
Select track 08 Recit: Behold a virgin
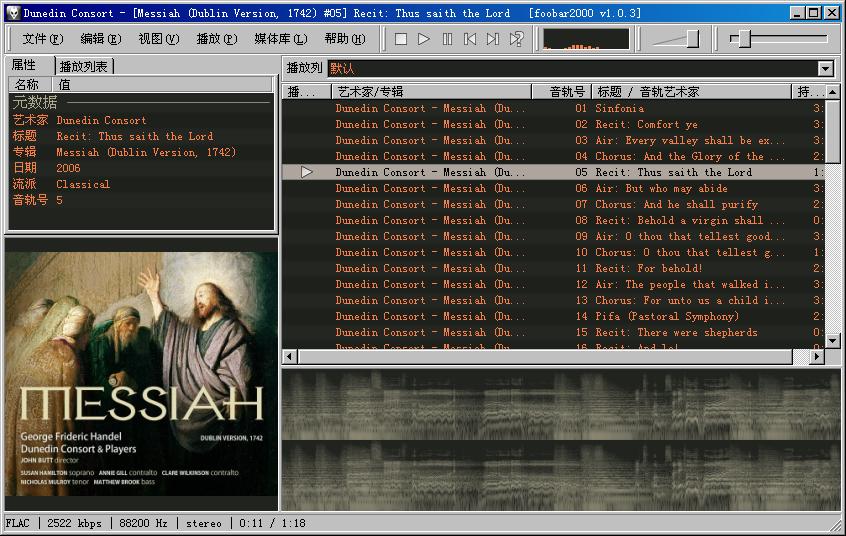pyautogui.click(x=553, y=220)
